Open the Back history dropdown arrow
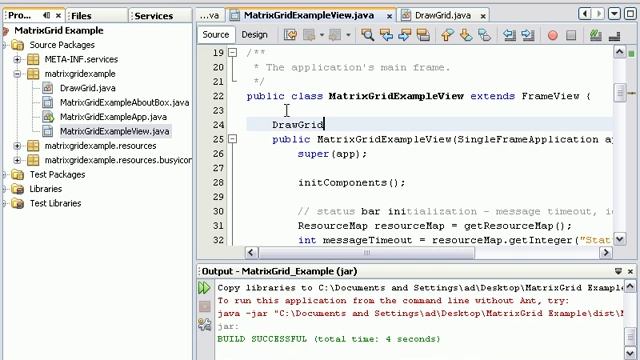This screenshot has height=360, width=640. [x=322, y=35]
